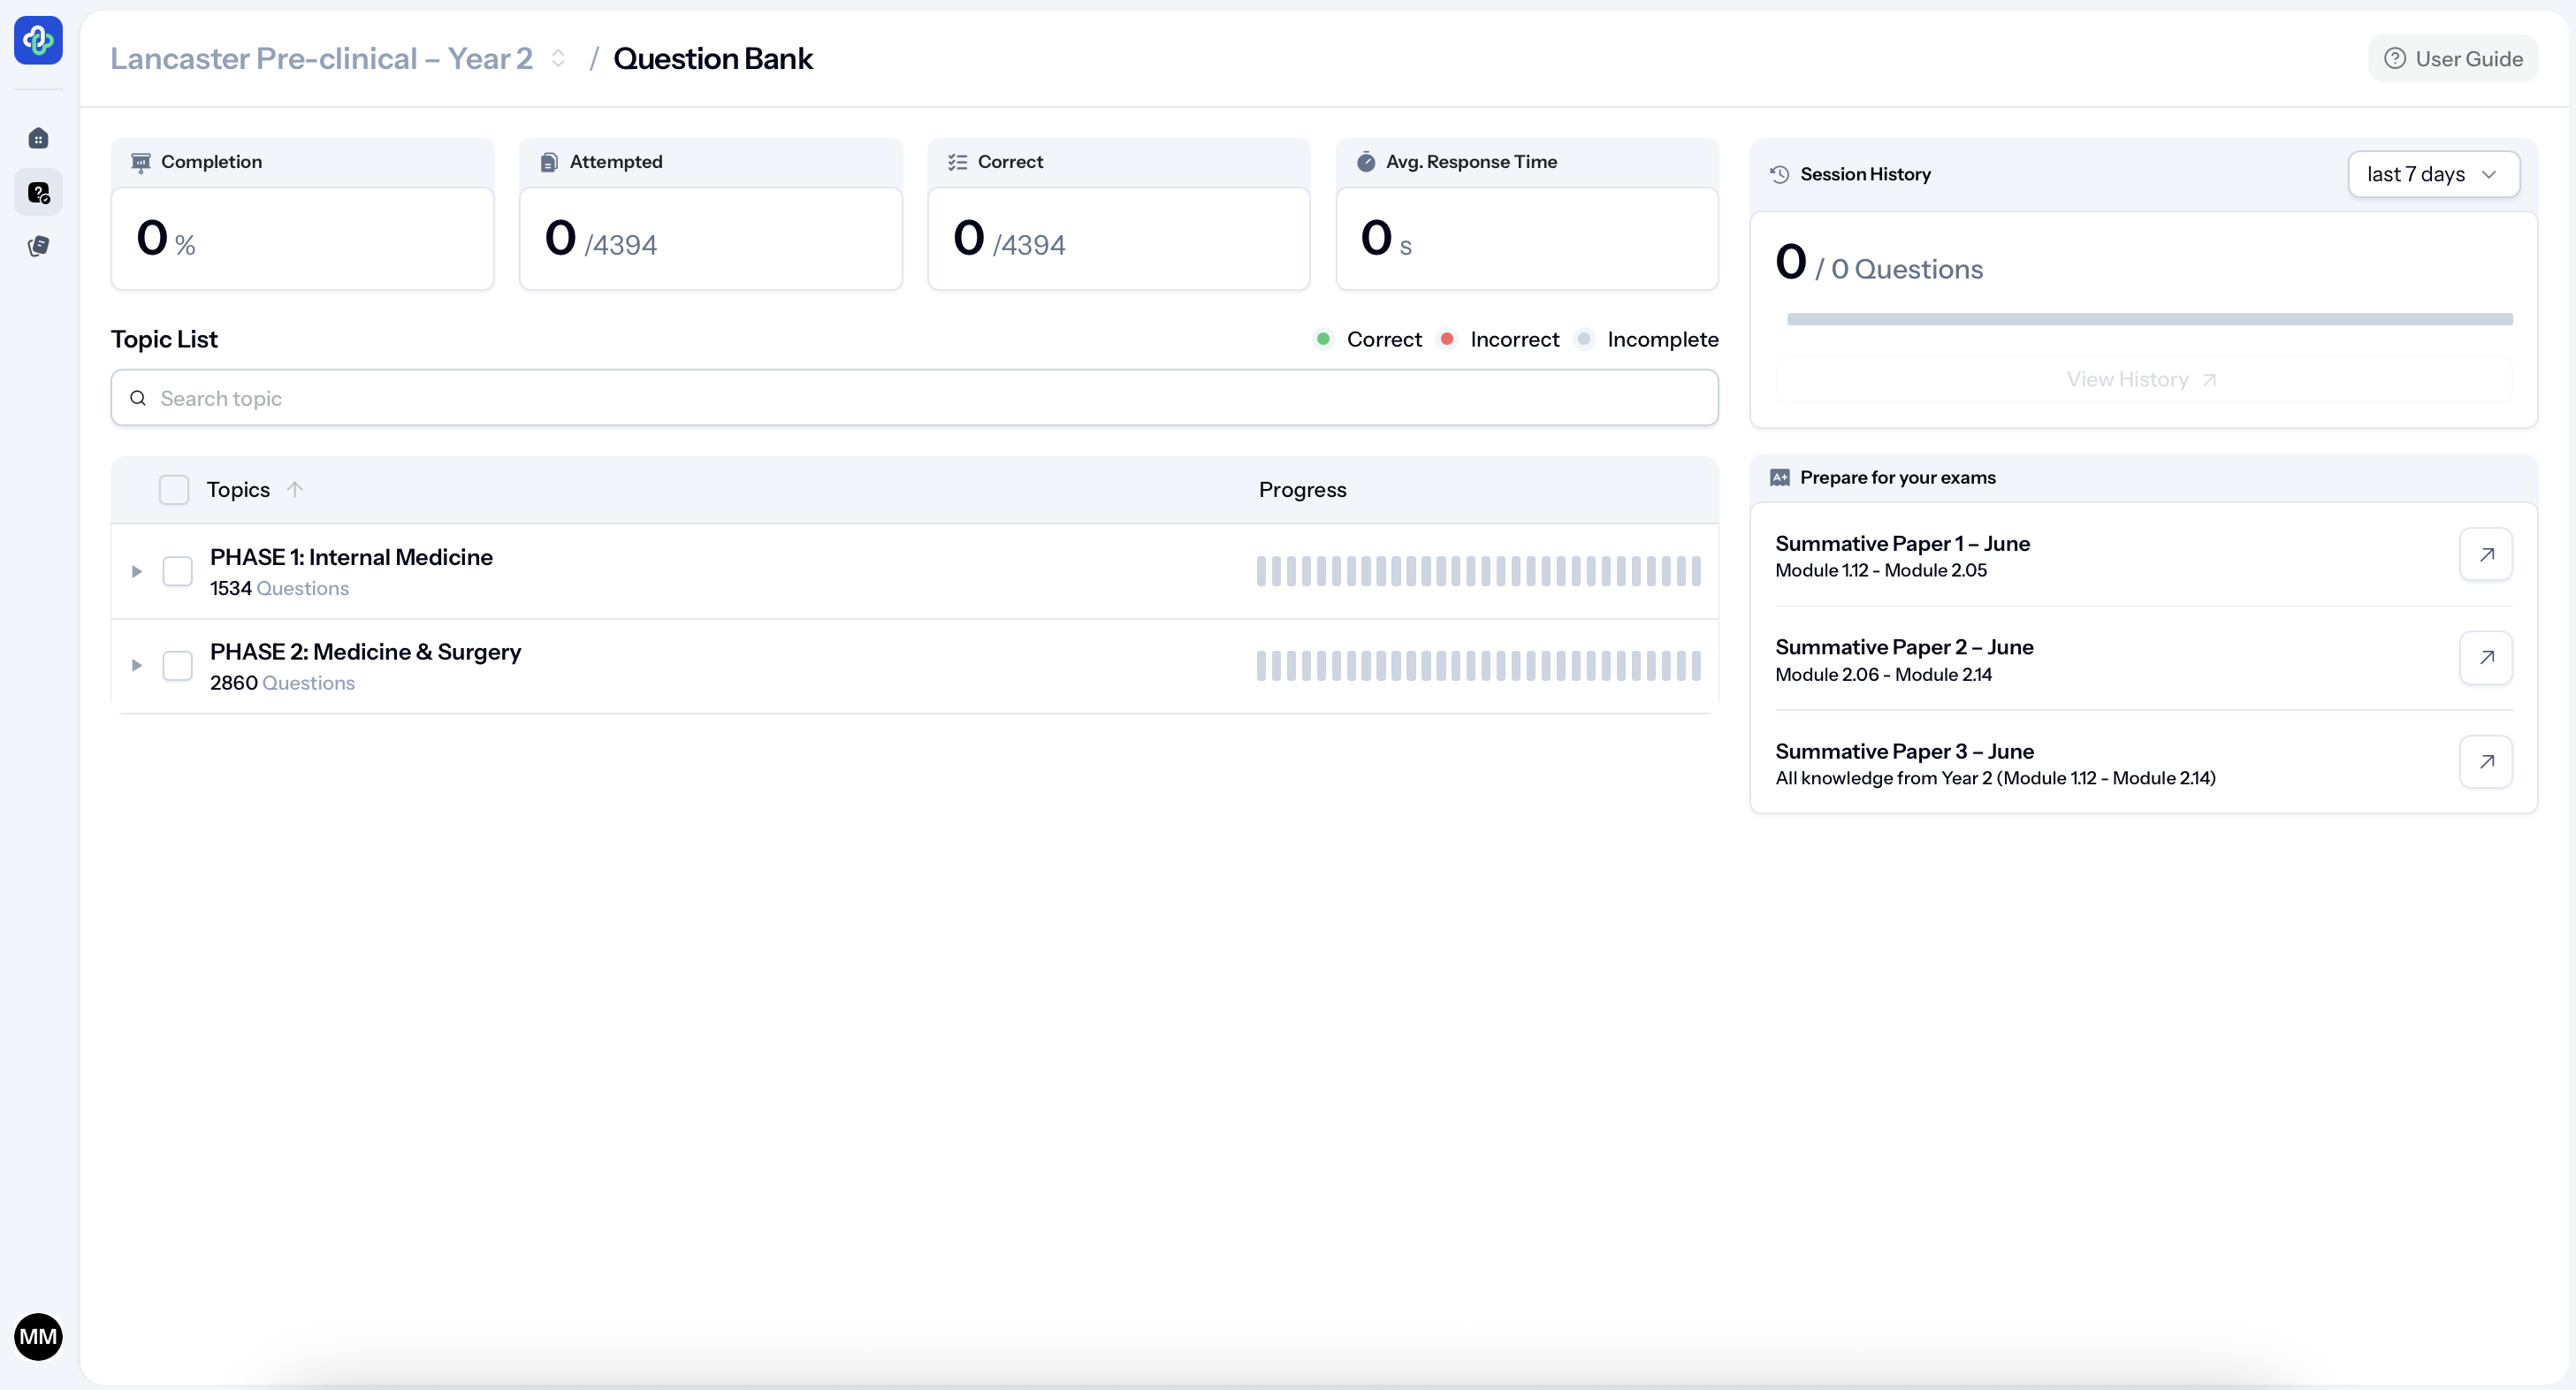
Task: Open the home dashboard sidebar icon
Action: [x=38, y=138]
